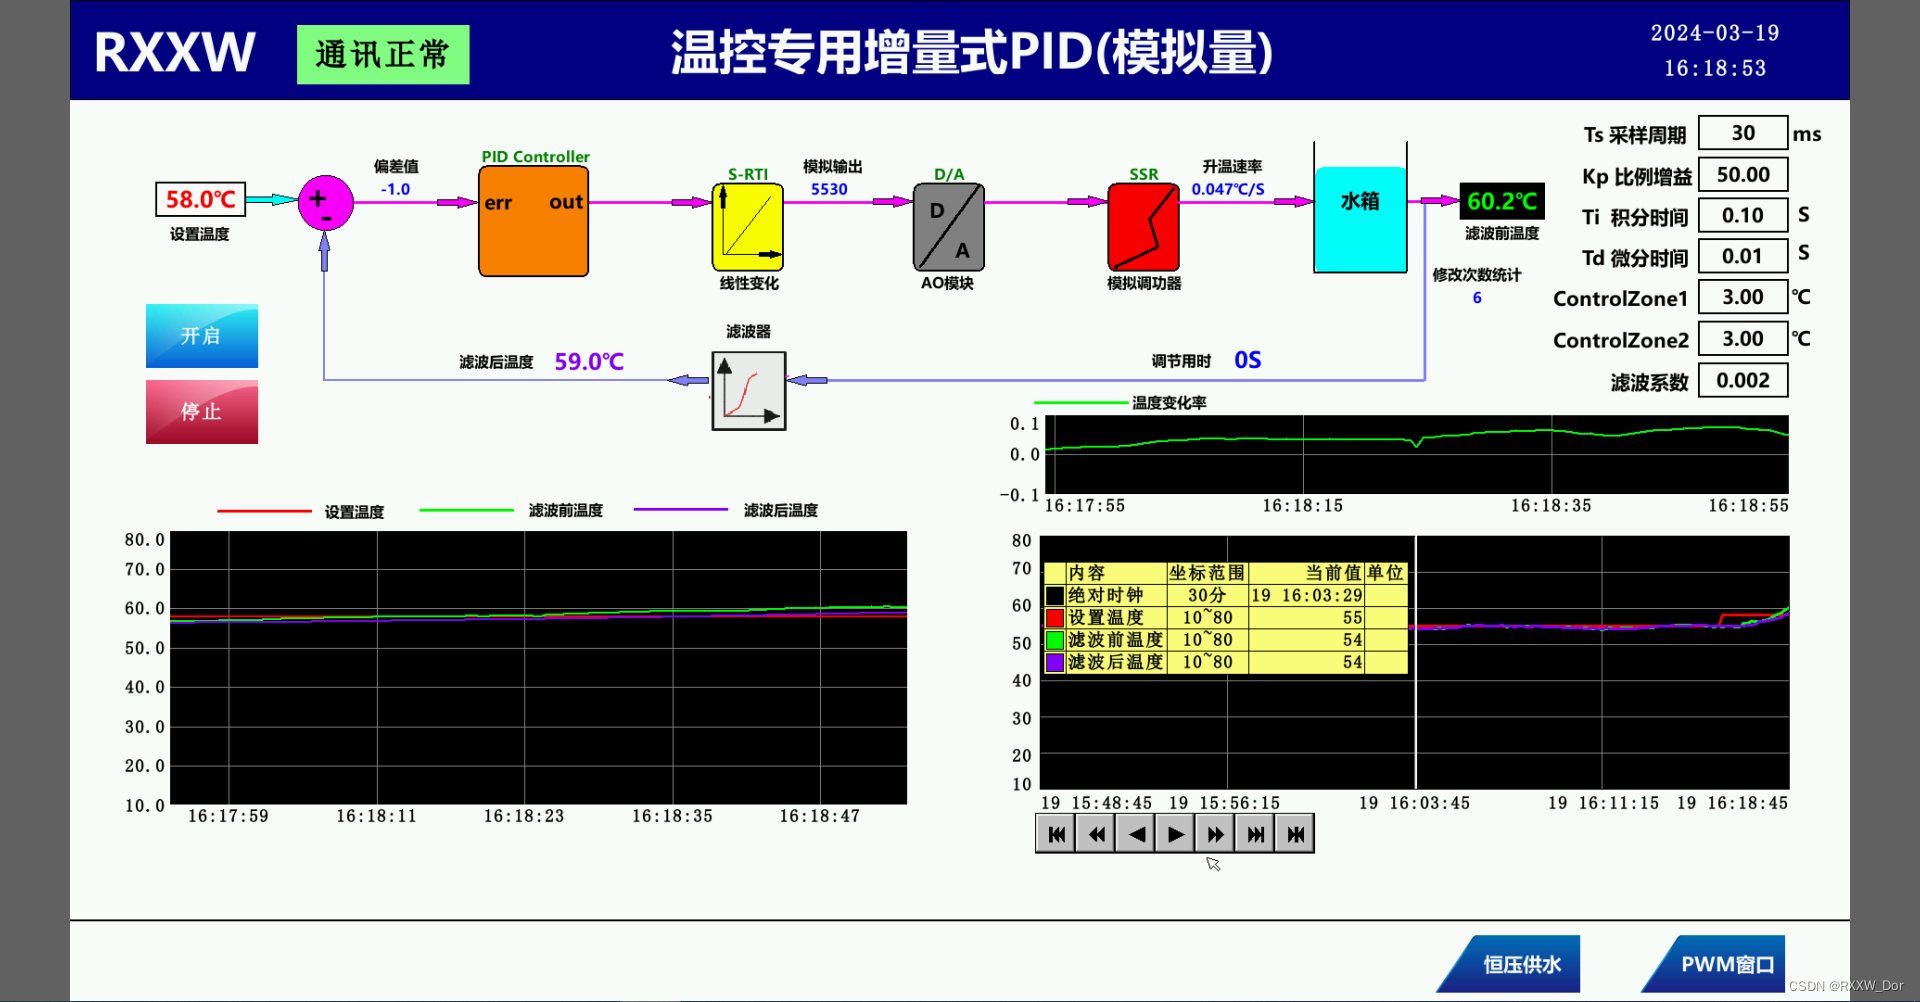Edit the ControlZone2 value field
The height and width of the screenshot is (1002, 1920).
[x=1743, y=338]
